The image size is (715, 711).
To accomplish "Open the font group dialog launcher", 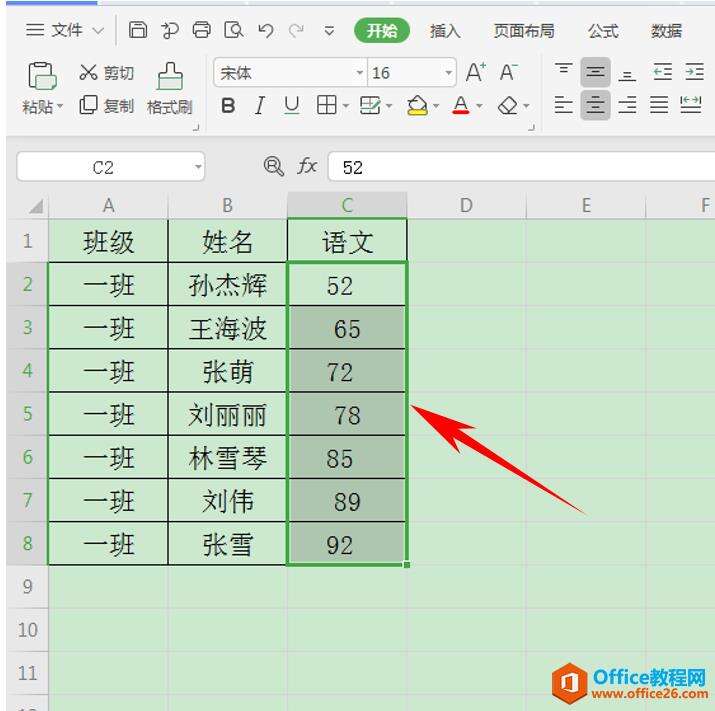I will [x=531, y=127].
